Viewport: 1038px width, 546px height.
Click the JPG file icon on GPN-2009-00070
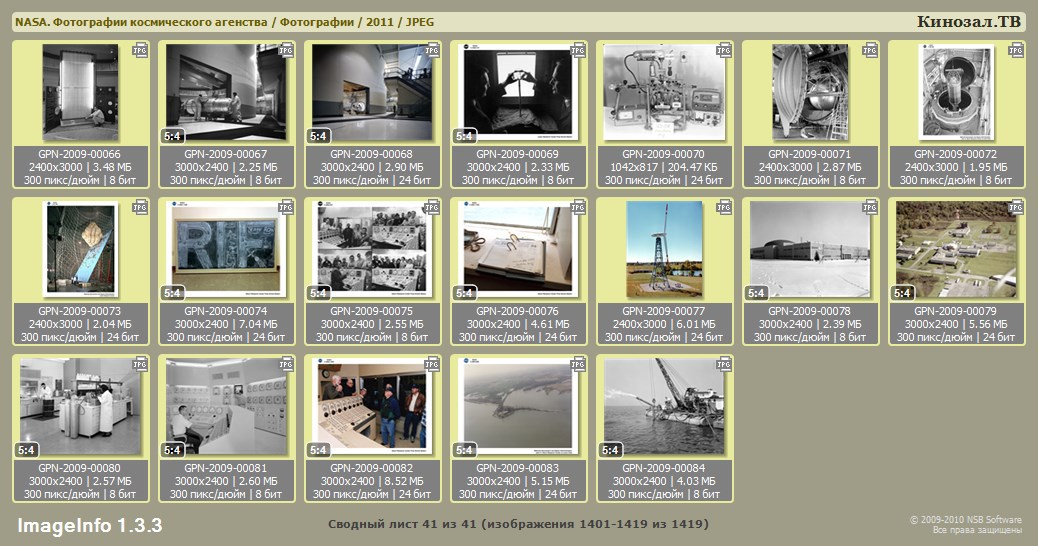[723, 49]
